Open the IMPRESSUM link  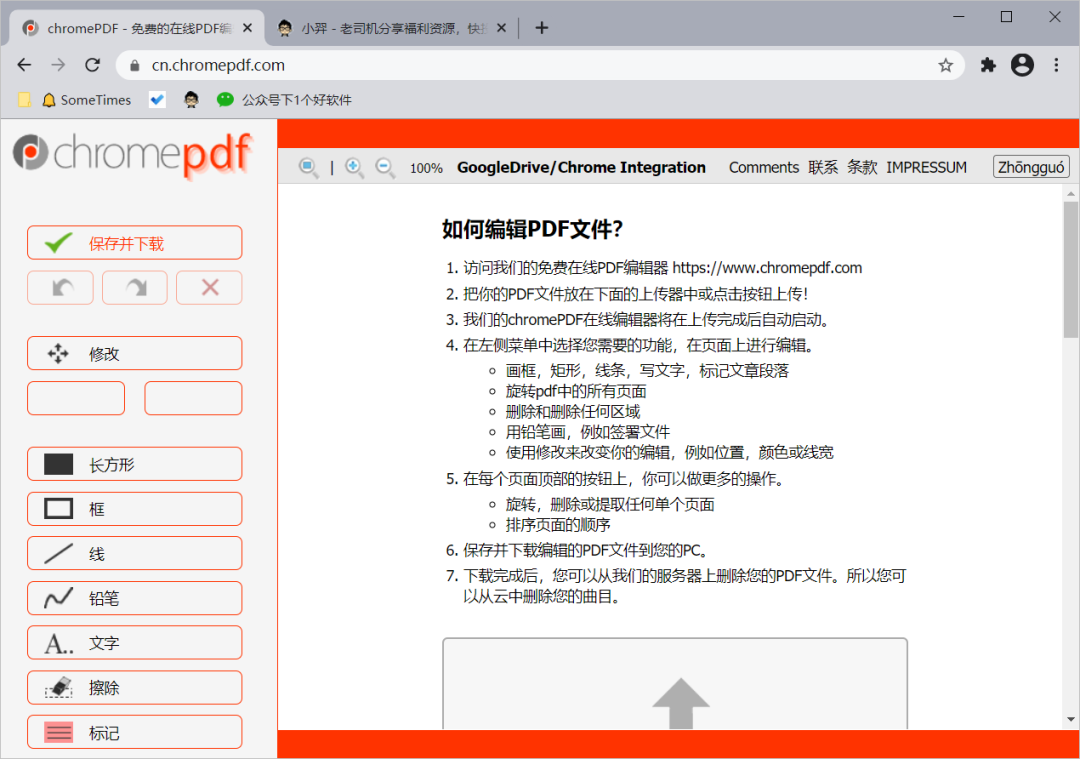pos(926,167)
